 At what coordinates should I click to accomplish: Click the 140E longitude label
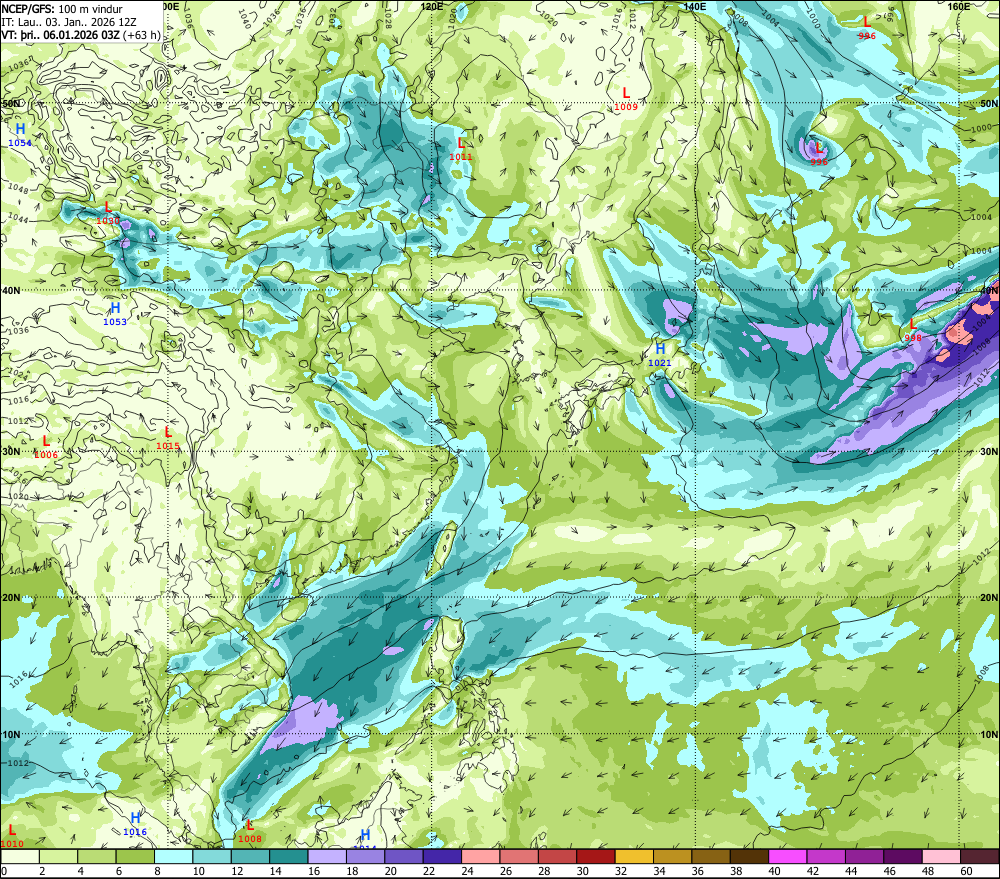pos(695,6)
